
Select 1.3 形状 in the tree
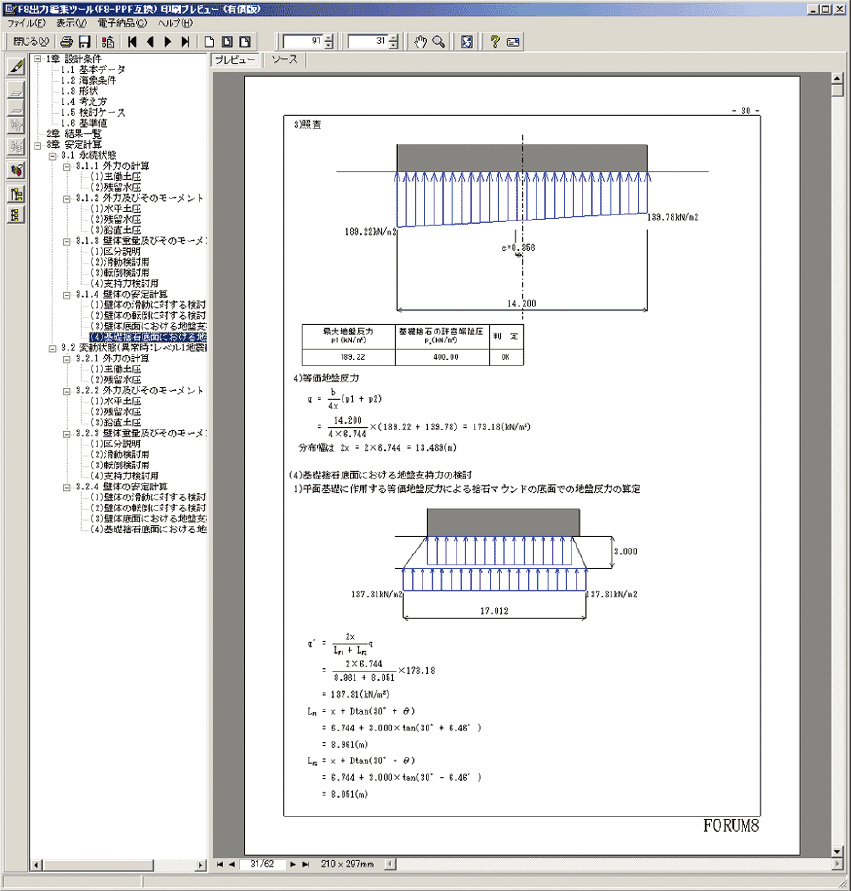pos(79,91)
